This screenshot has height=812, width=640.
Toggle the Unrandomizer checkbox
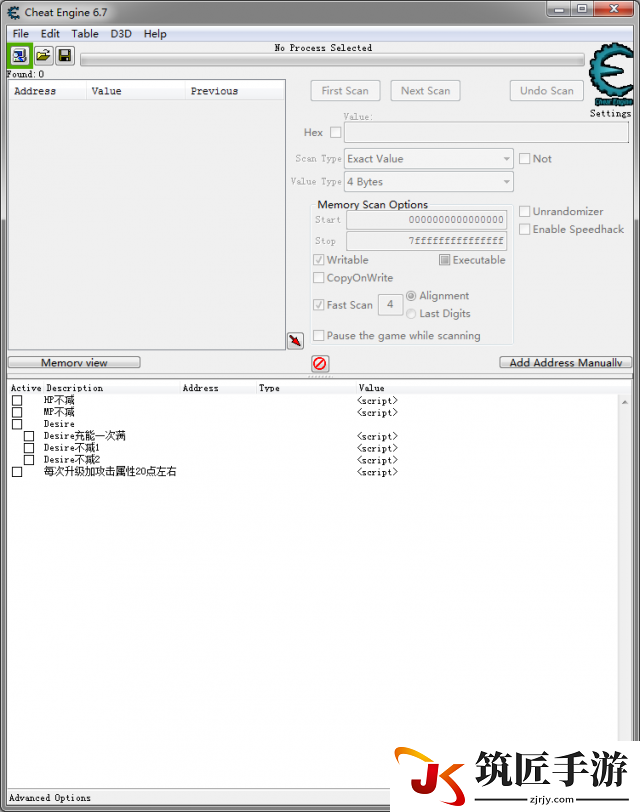coord(525,211)
